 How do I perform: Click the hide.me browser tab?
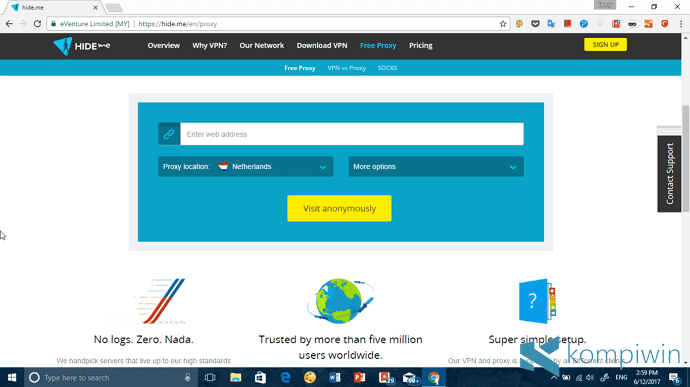tap(53, 7)
